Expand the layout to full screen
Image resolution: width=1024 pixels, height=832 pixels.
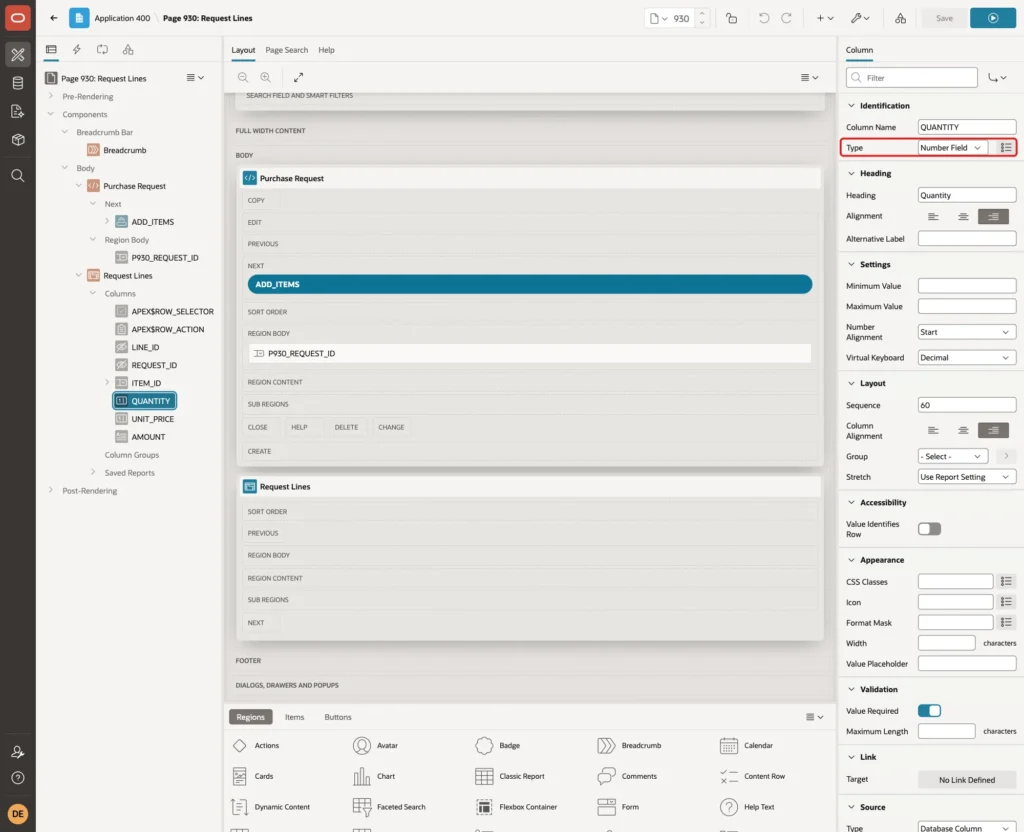[x=298, y=78]
